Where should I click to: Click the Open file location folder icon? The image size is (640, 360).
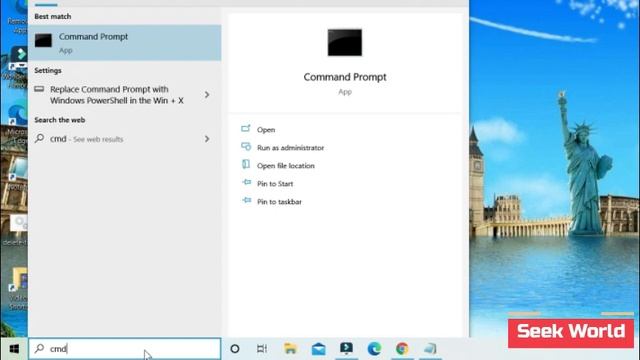click(246, 164)
